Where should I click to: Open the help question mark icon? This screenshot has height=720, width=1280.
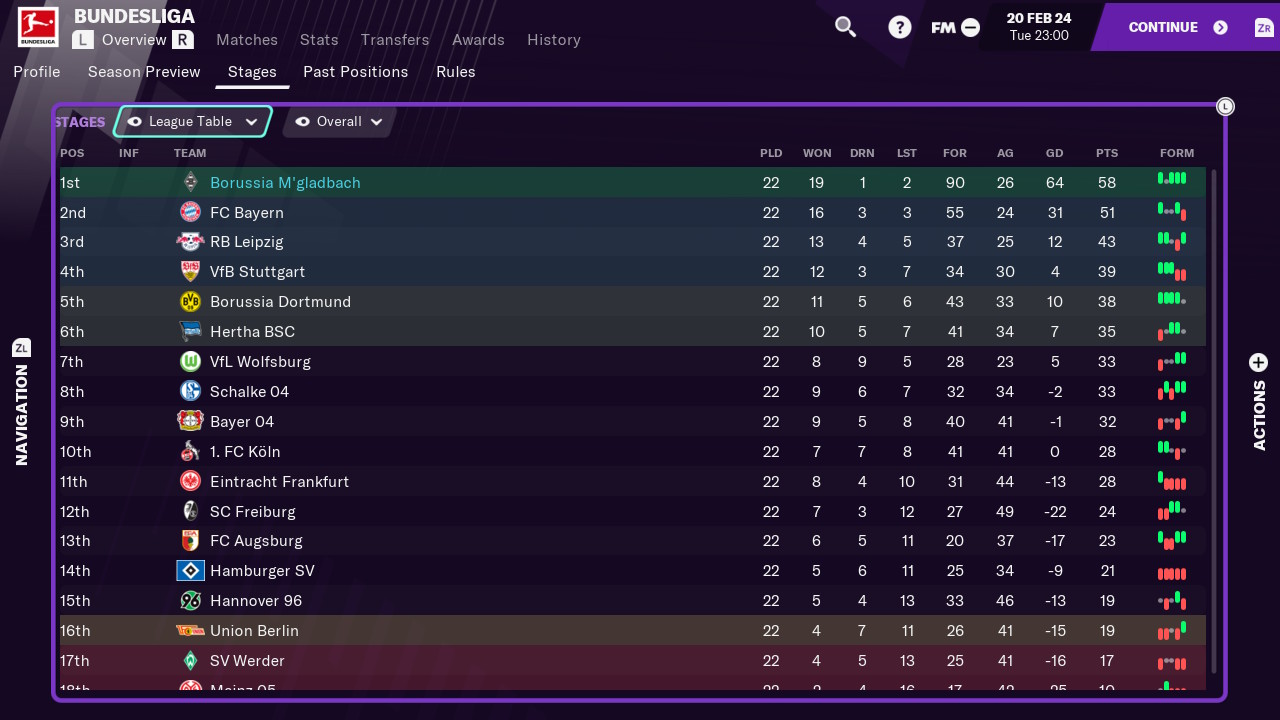click(900, 27)
